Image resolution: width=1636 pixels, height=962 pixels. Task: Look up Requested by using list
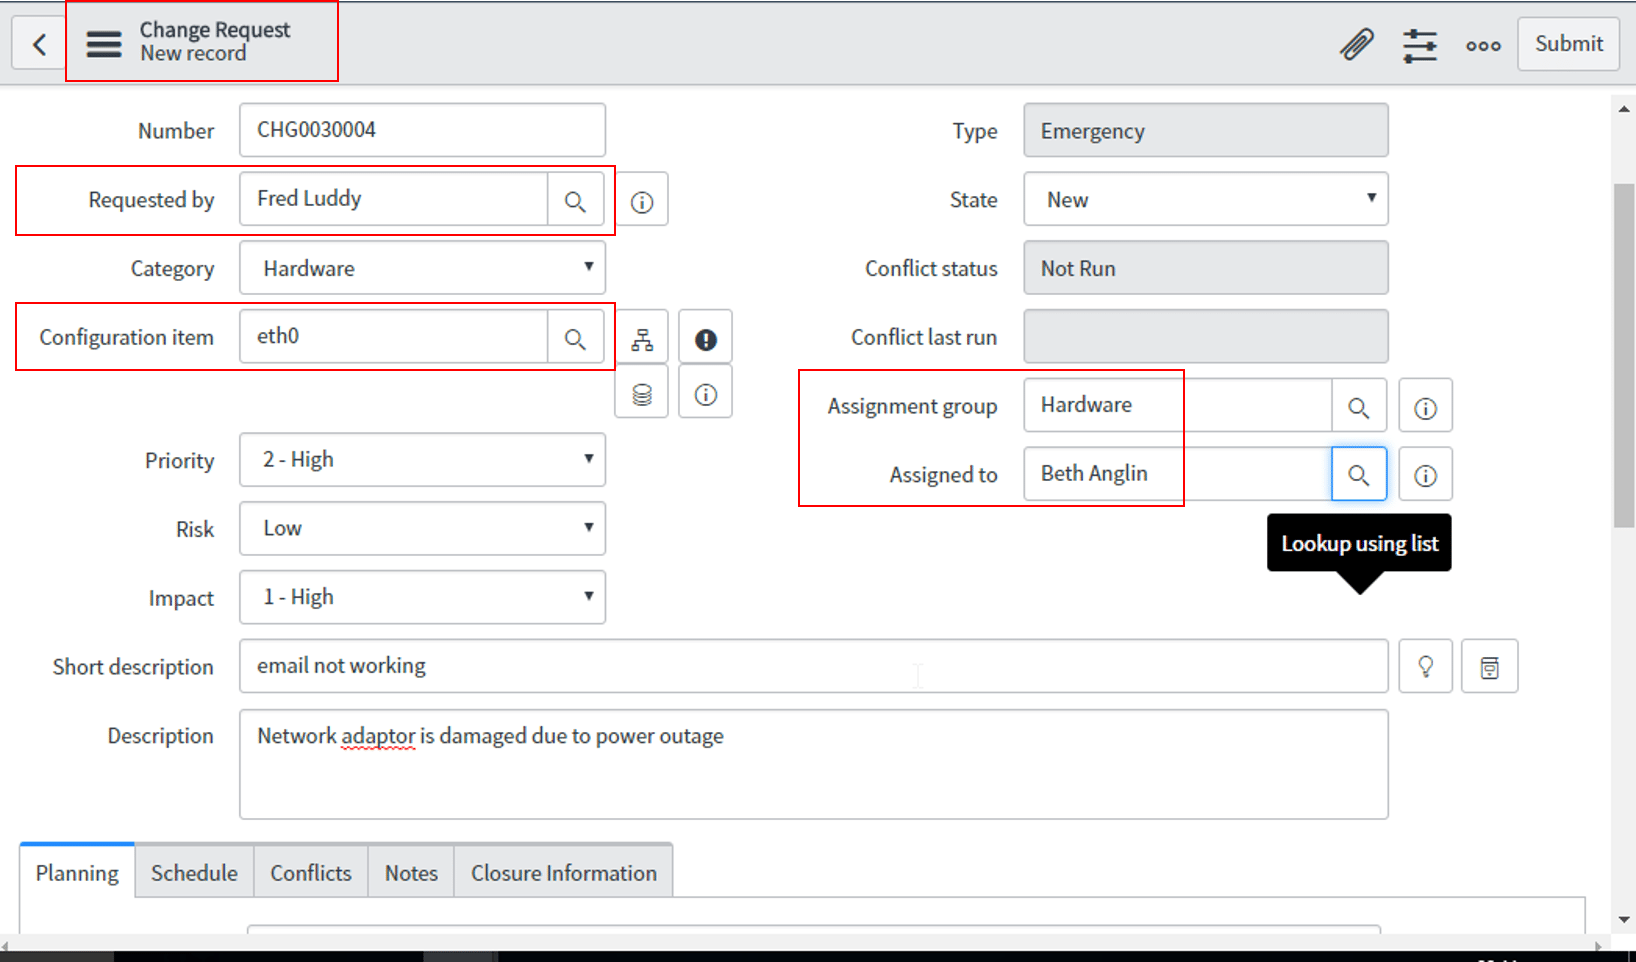click(575, 199)
